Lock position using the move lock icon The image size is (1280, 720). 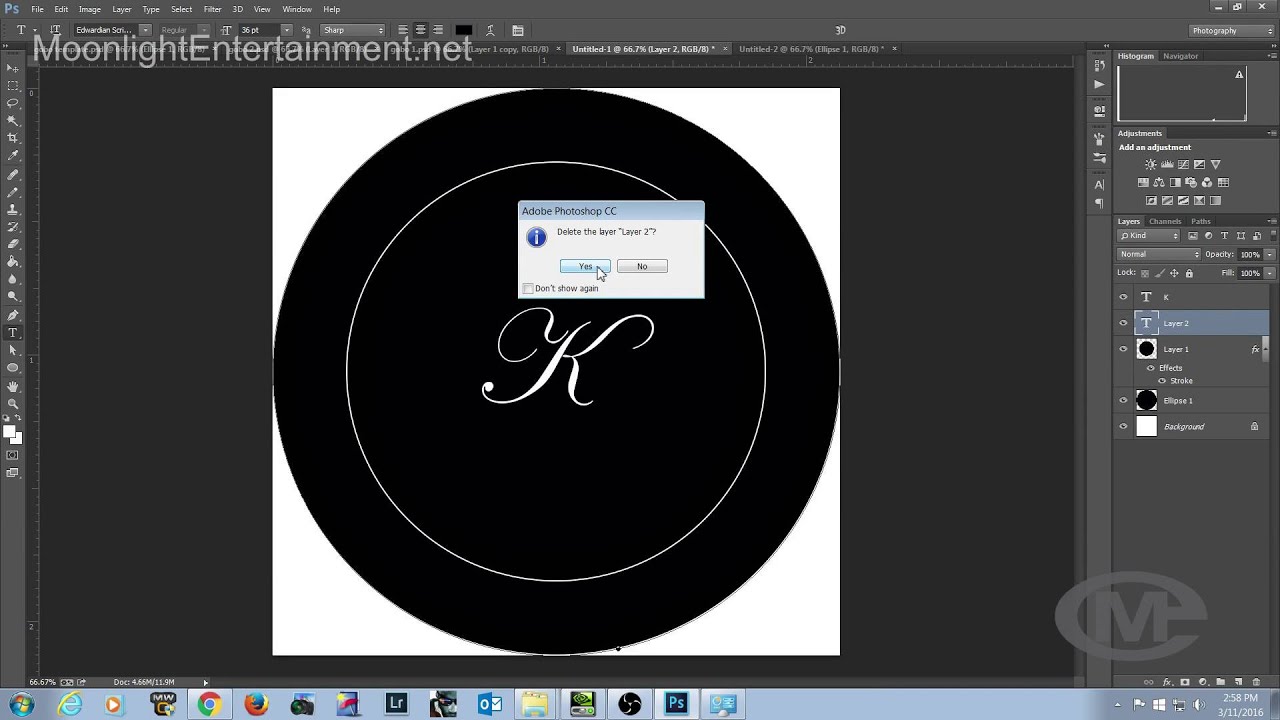pyautogui.click(x=1174, y=273)
